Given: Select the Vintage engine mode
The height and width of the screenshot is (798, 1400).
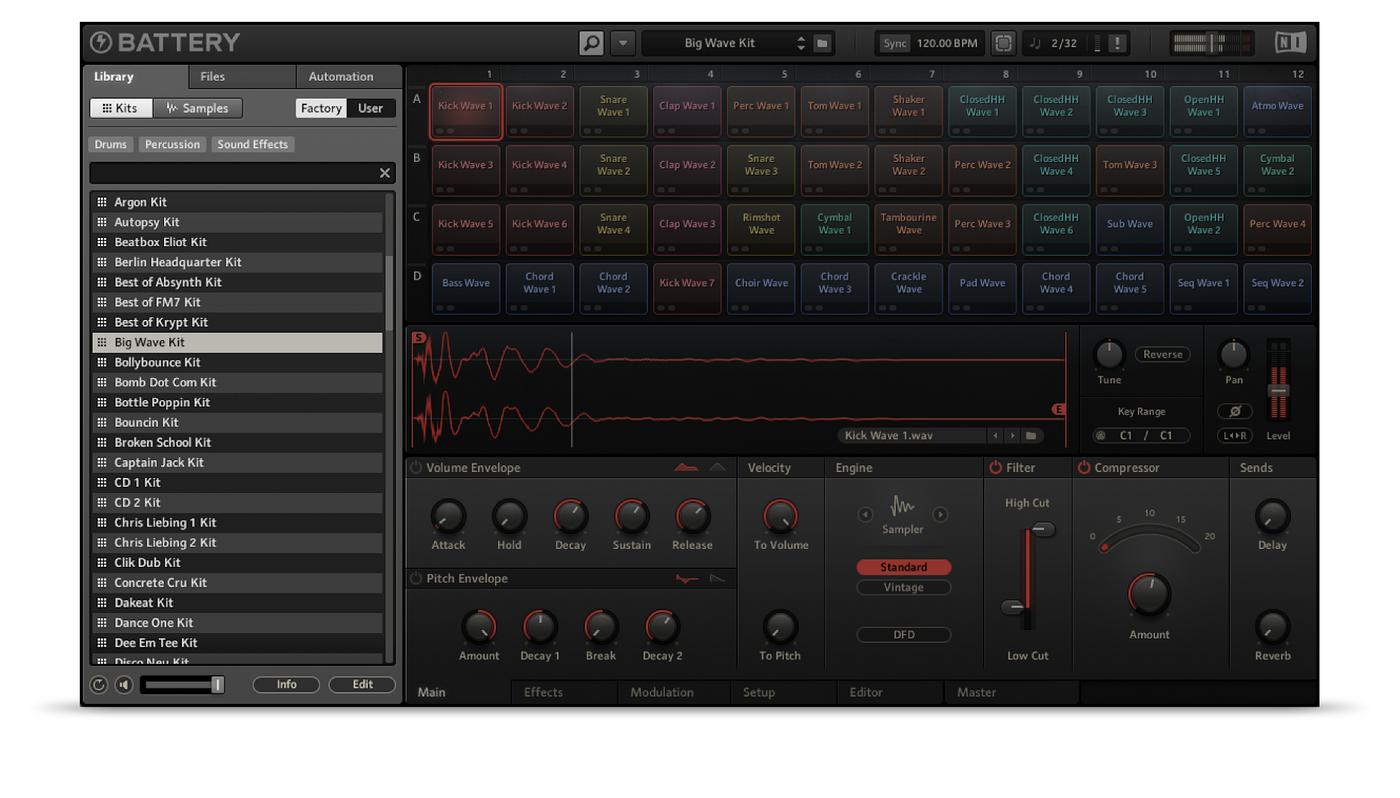Looking at the screenshot, I should click(x=903, y=587).
